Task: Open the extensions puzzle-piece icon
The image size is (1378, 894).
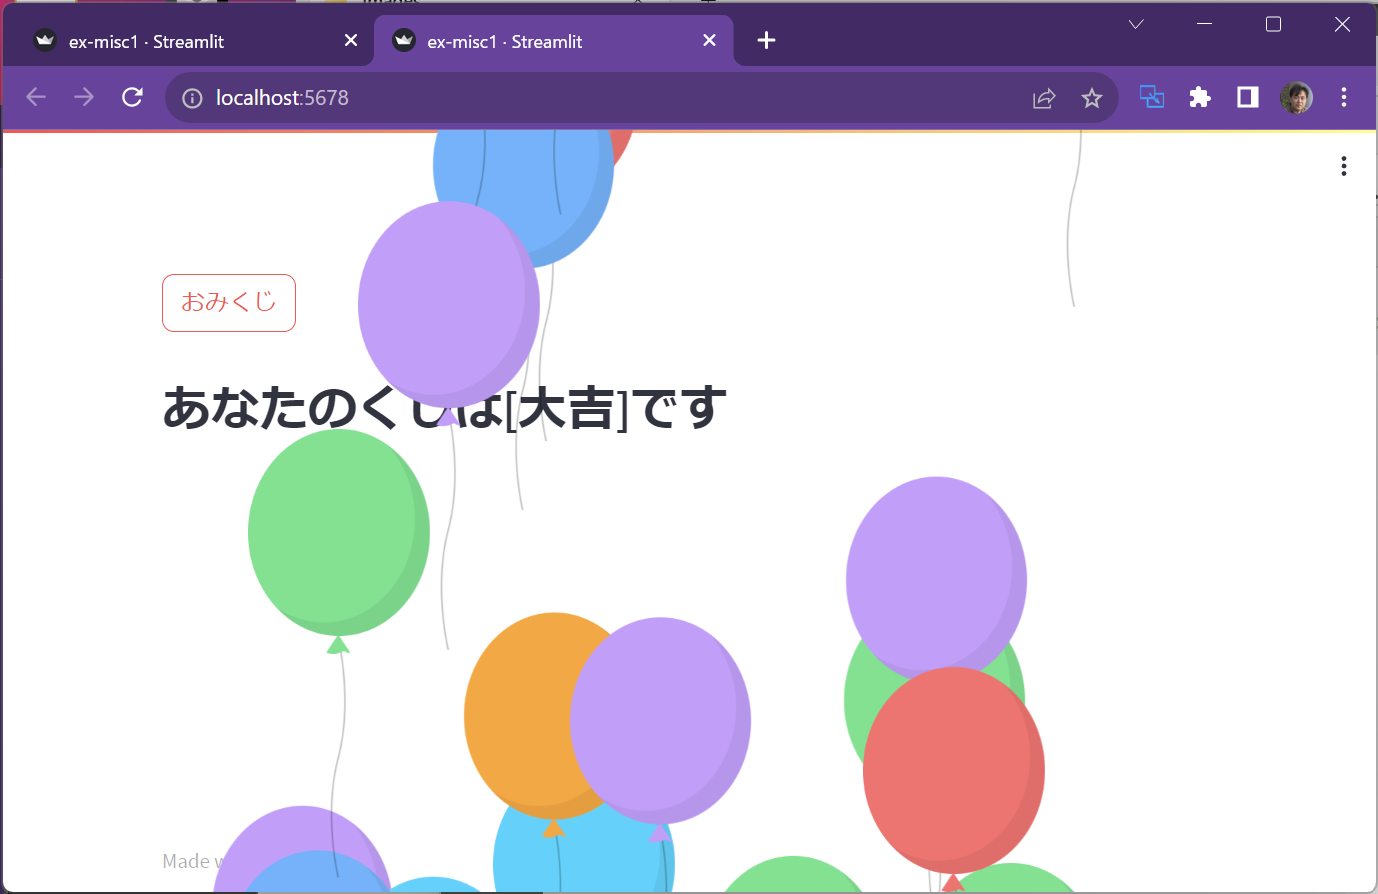Action: tap(1199, 97)
